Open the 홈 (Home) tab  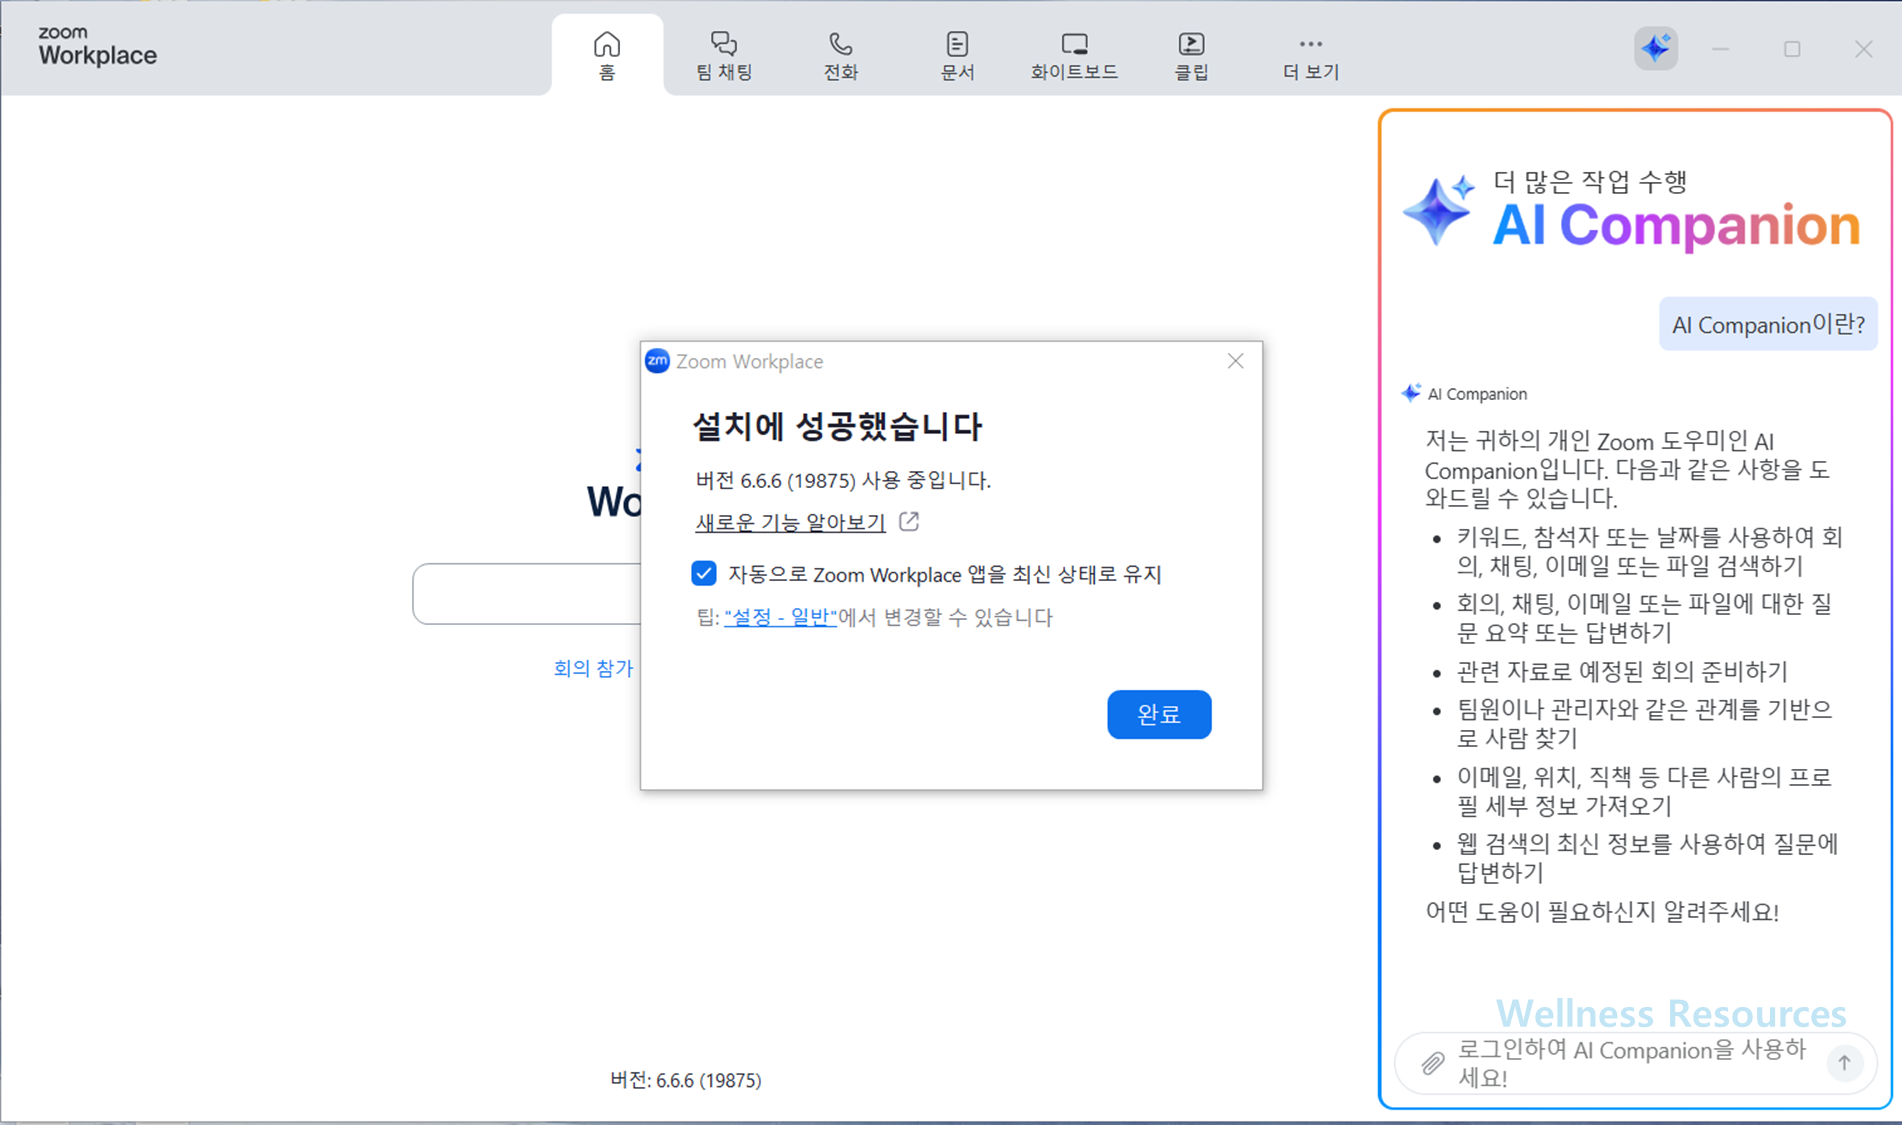607,56
